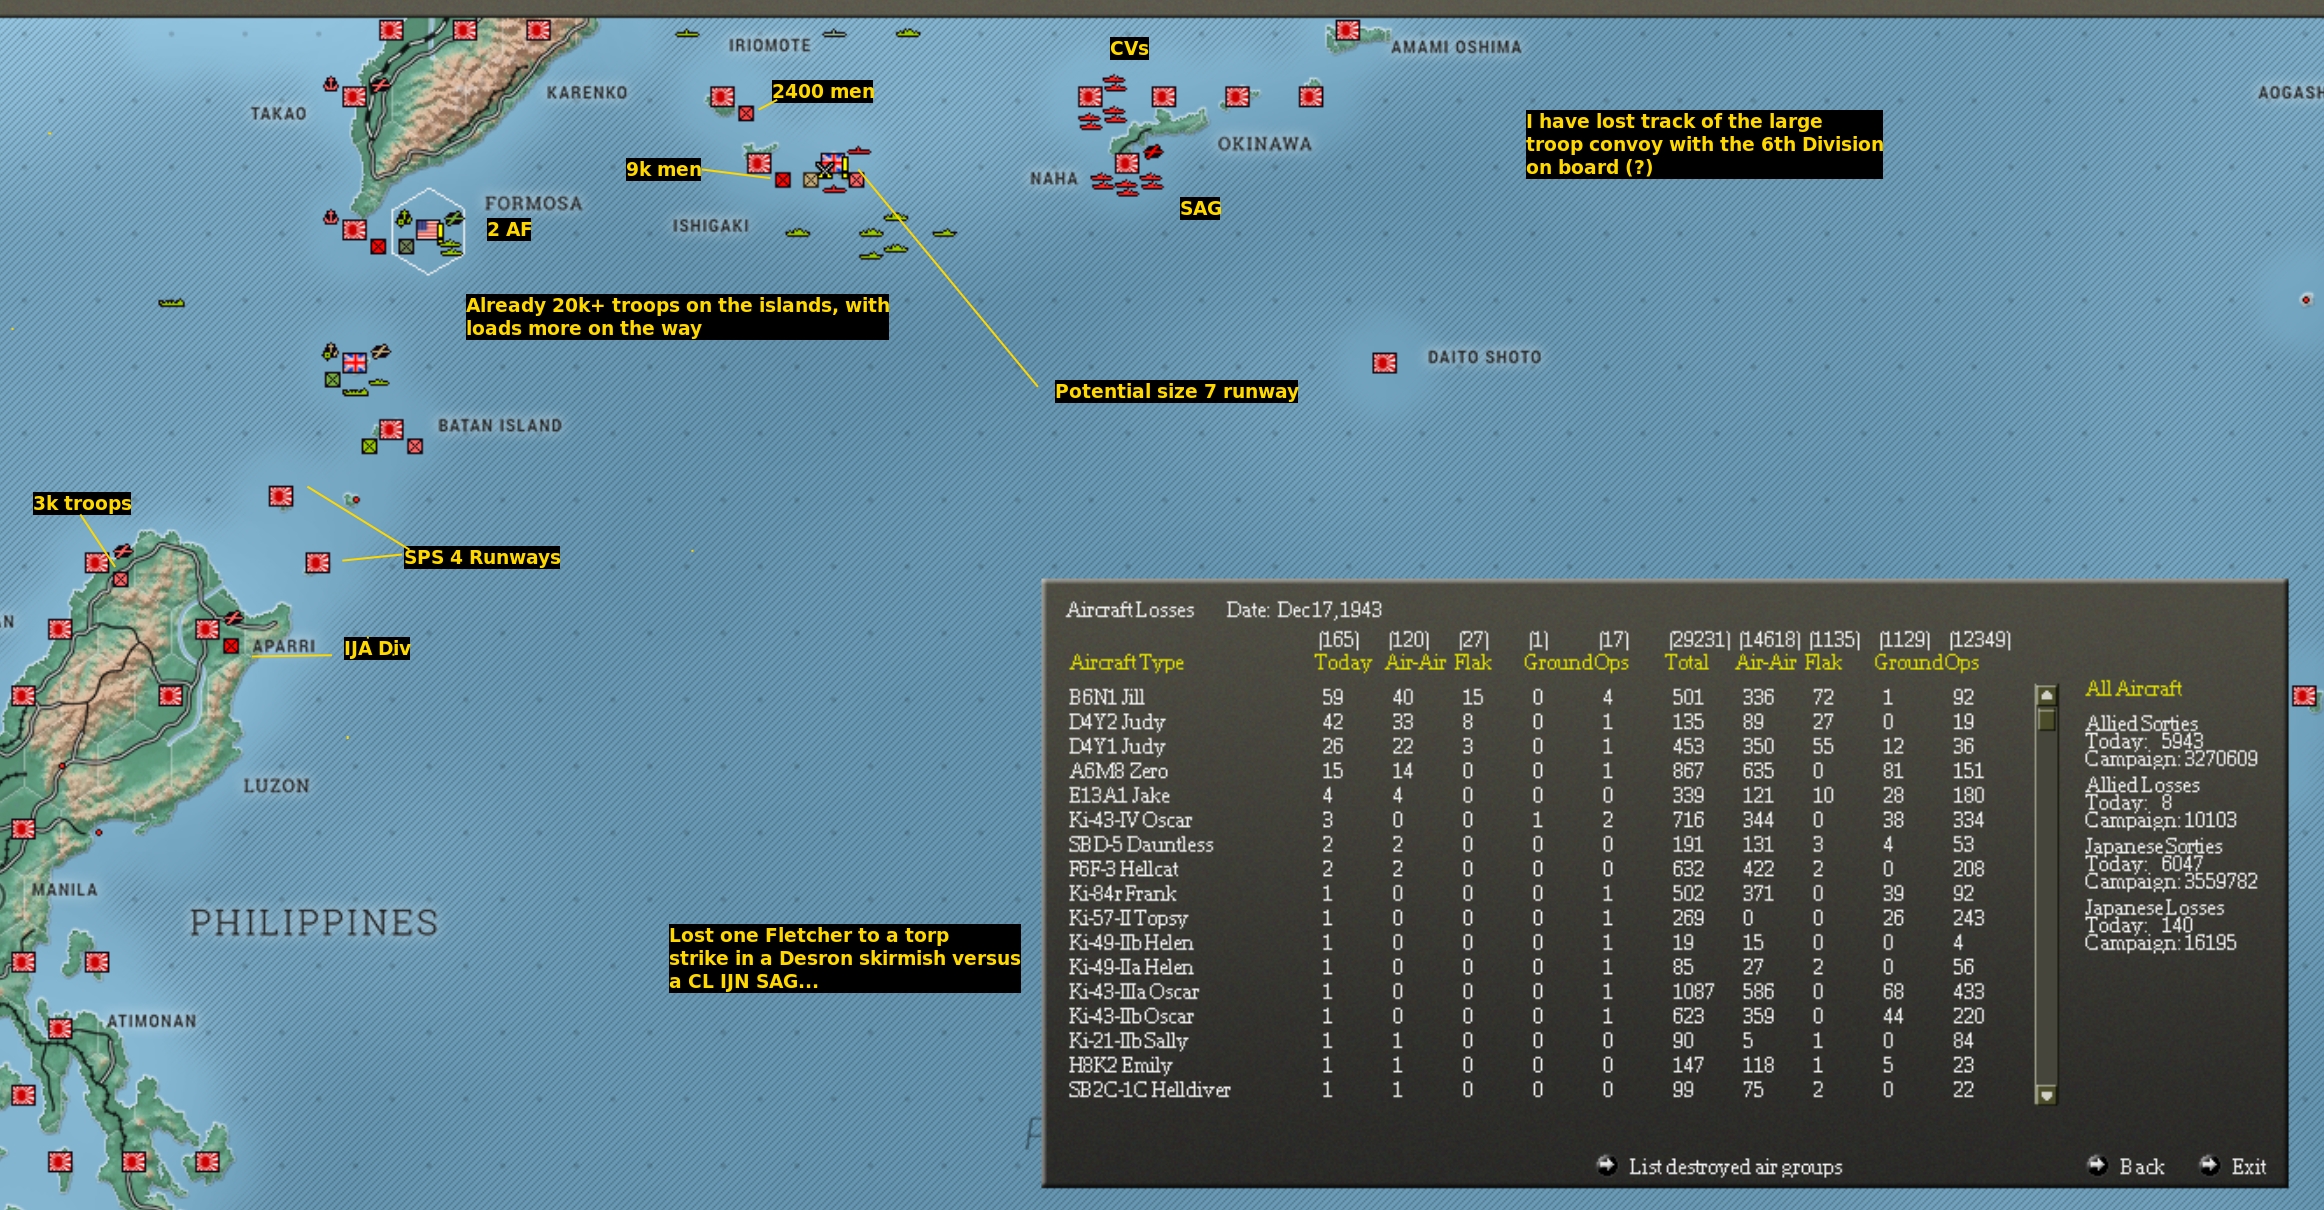Select the island flag labeled 9k men
This screenshot has height=1210, width=2324.
(759, 162)
